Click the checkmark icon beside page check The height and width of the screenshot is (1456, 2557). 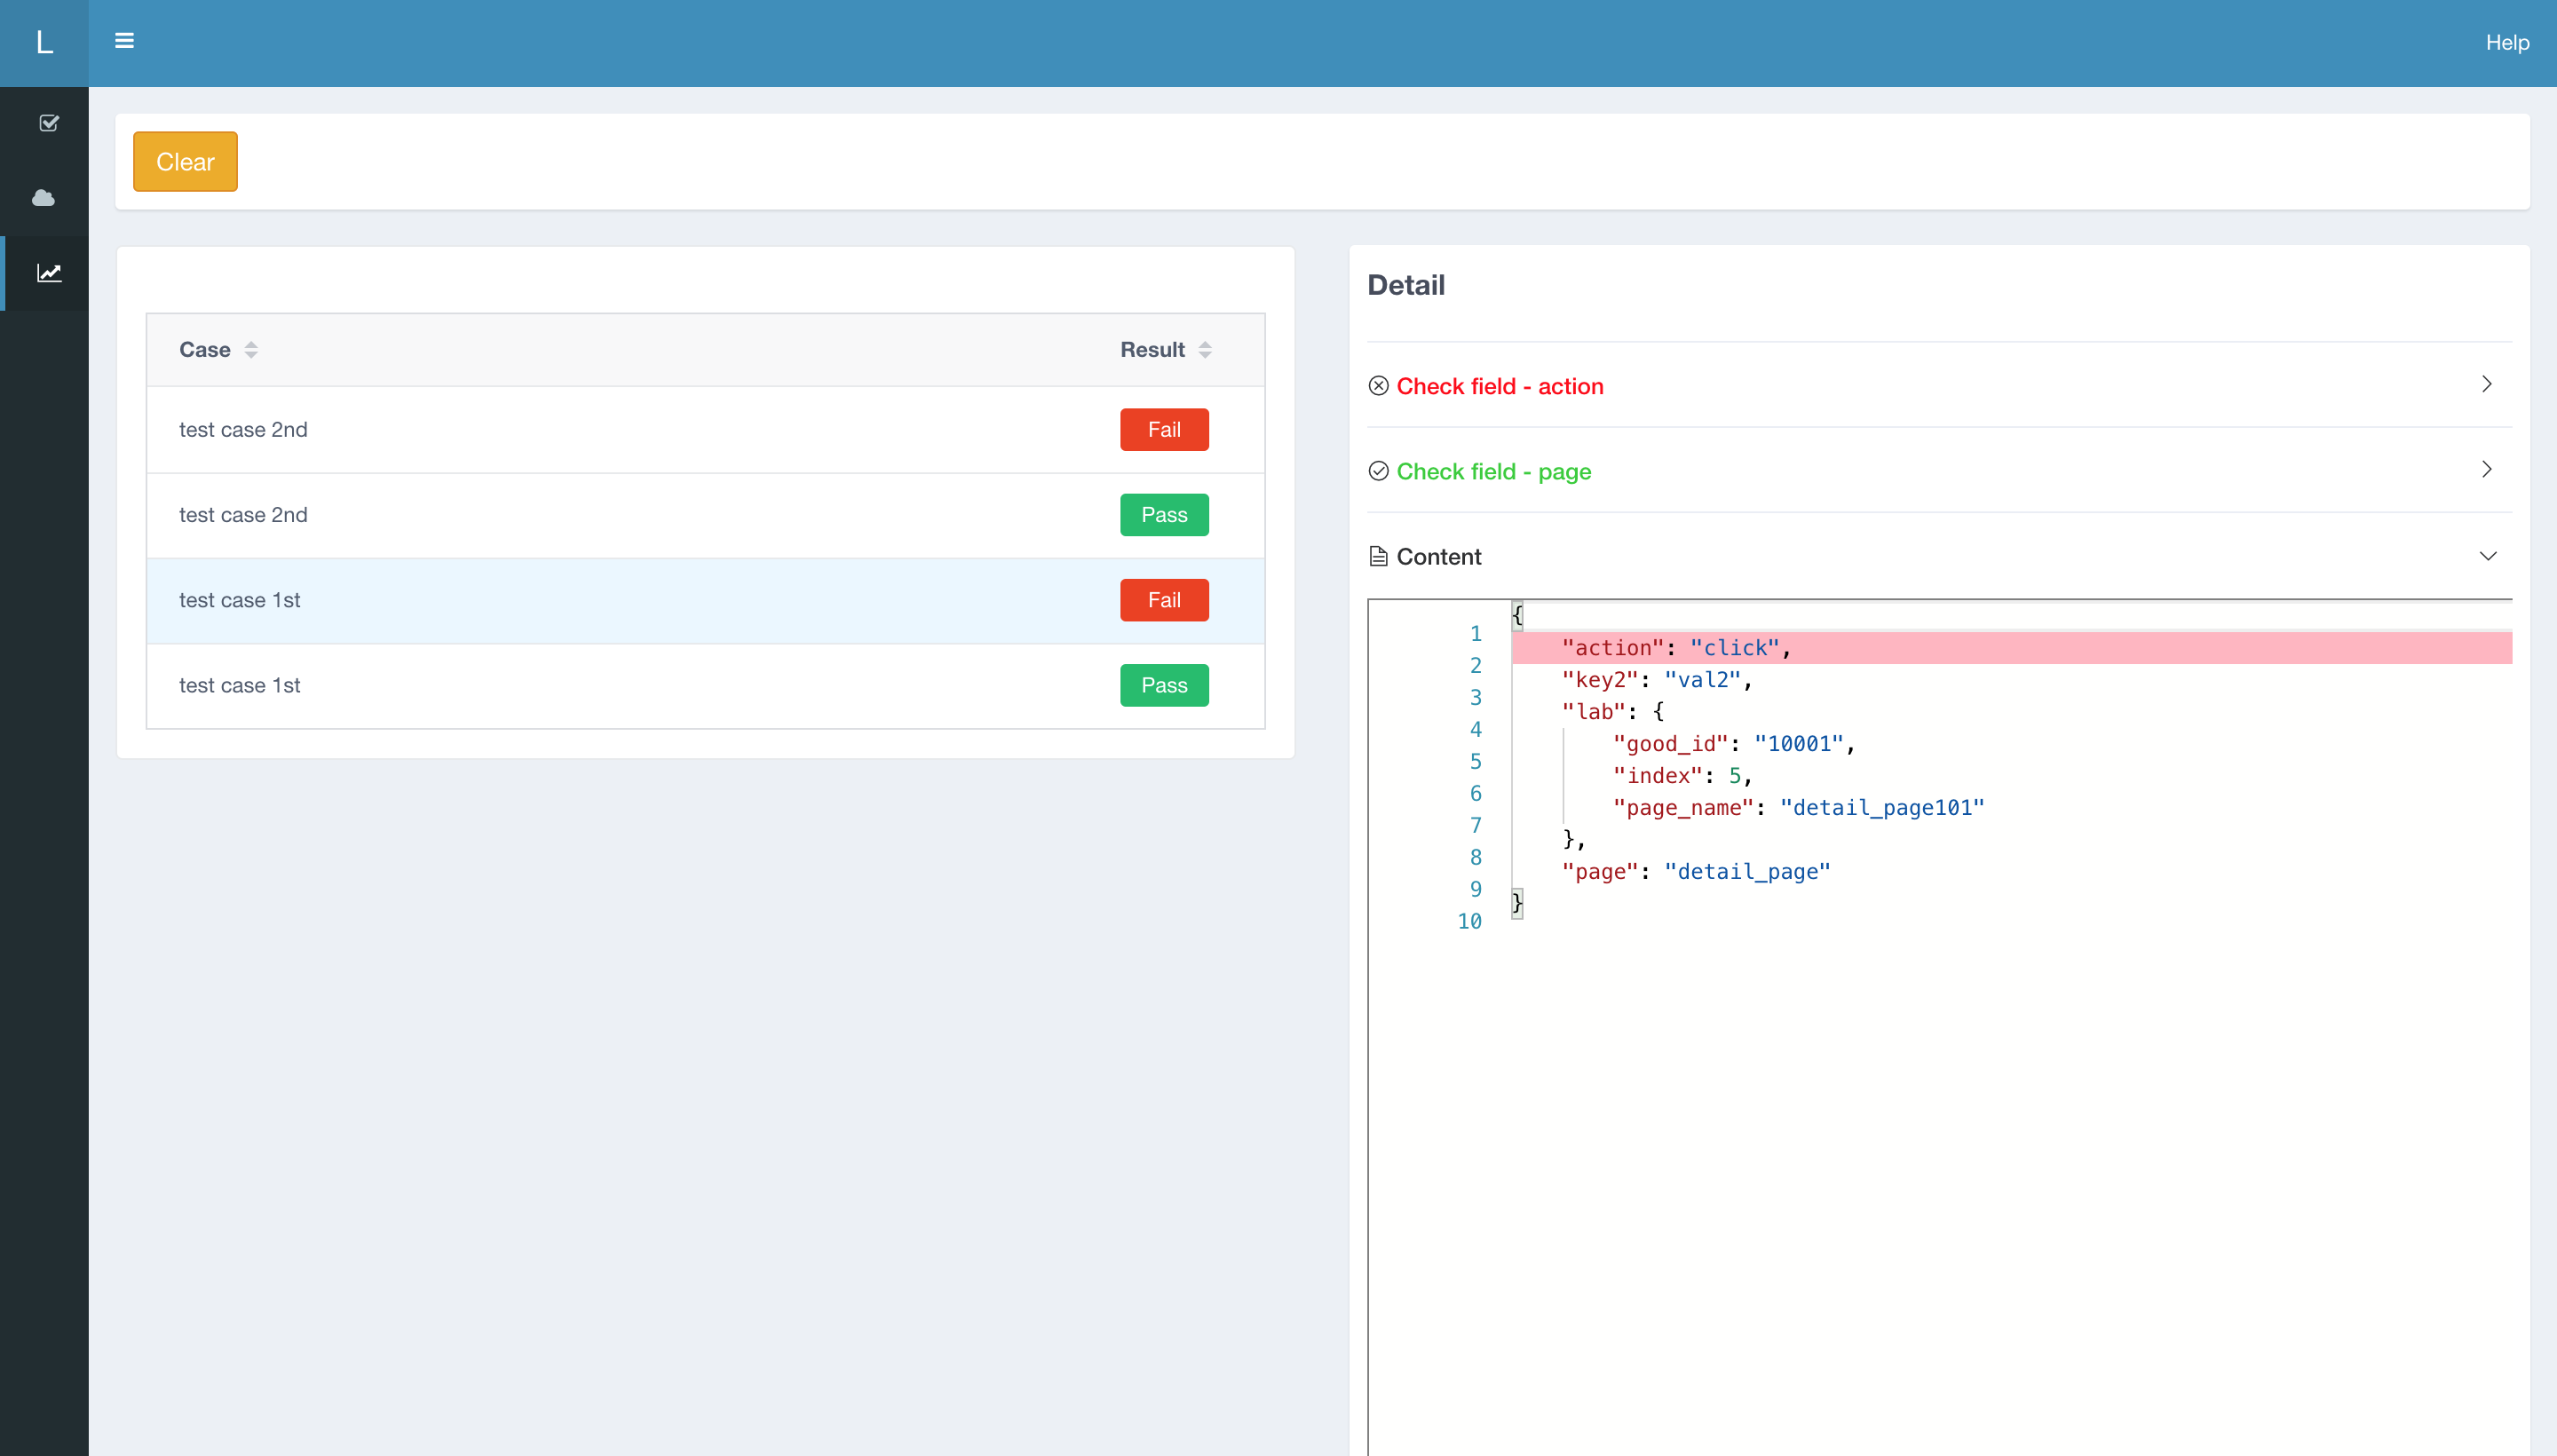(x=1378, y=471)
